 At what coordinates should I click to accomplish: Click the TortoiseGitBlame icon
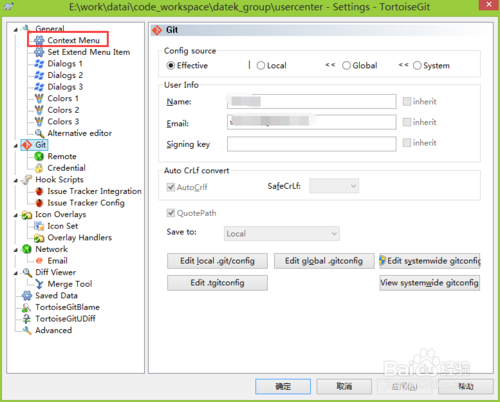click(x=26, y=307)
